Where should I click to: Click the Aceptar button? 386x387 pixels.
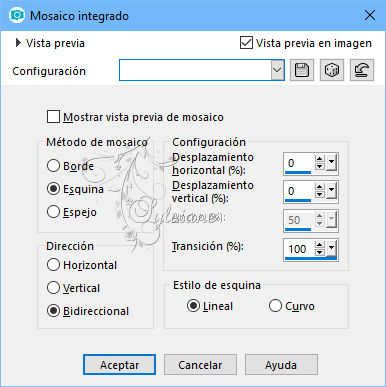point(119,365)
